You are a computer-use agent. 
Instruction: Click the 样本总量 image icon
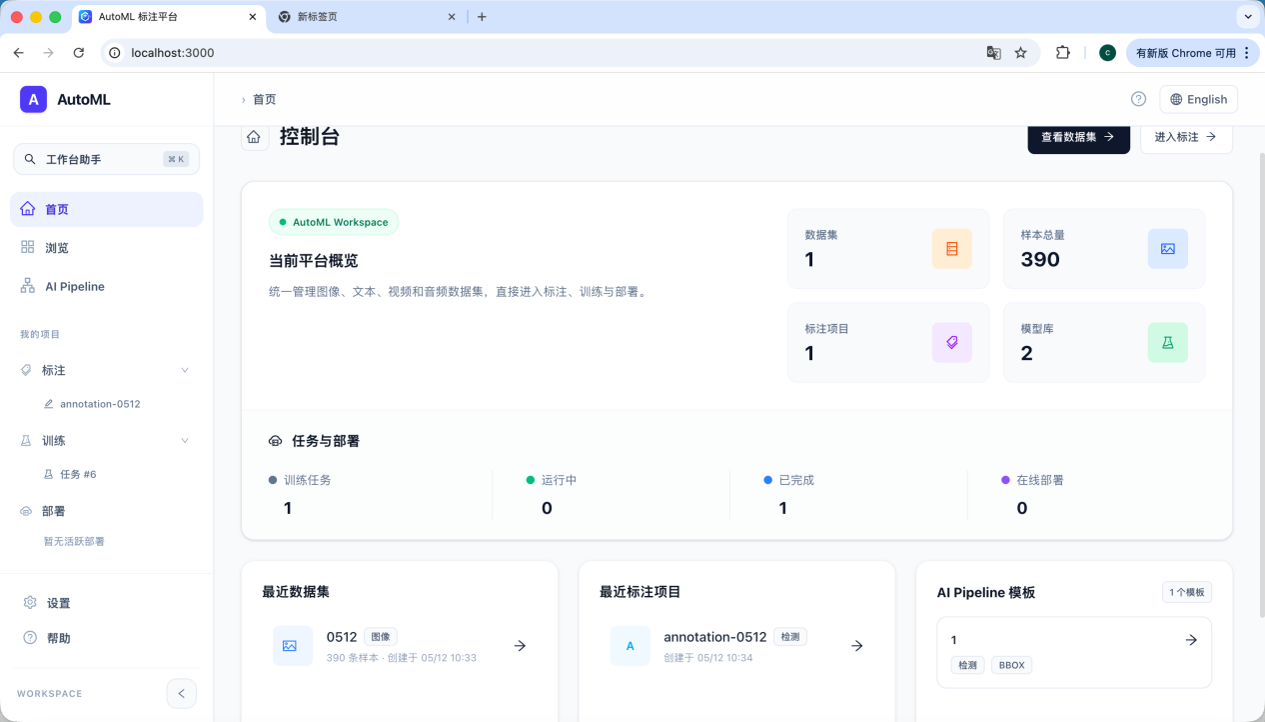tap(1168, 249)
